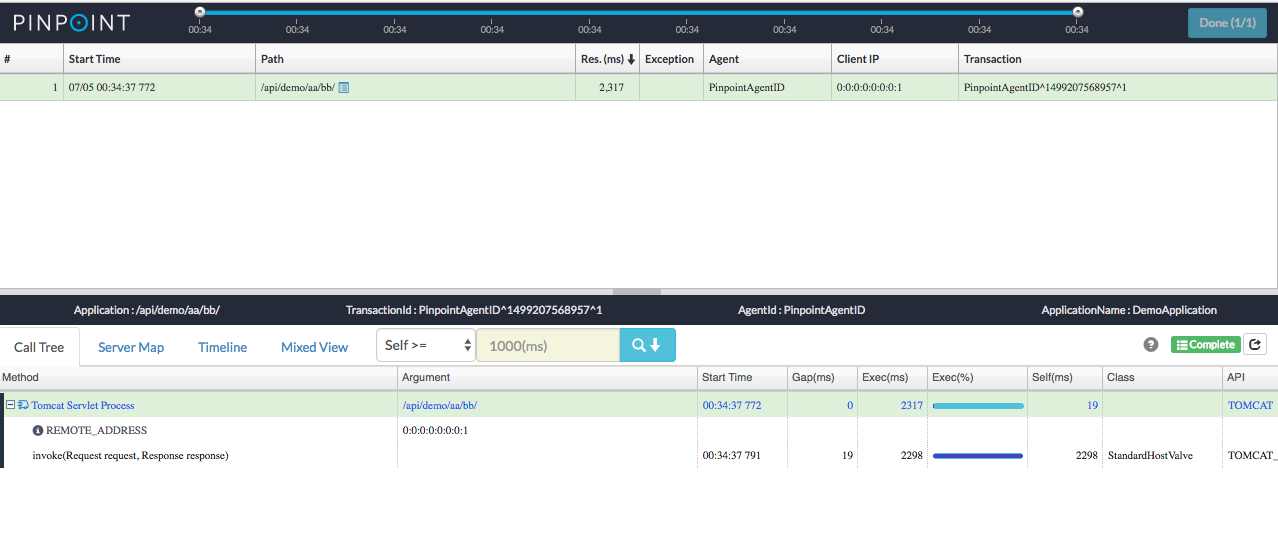Click the green Complete button
The image size is (1278, 552).
point(1205,344)
